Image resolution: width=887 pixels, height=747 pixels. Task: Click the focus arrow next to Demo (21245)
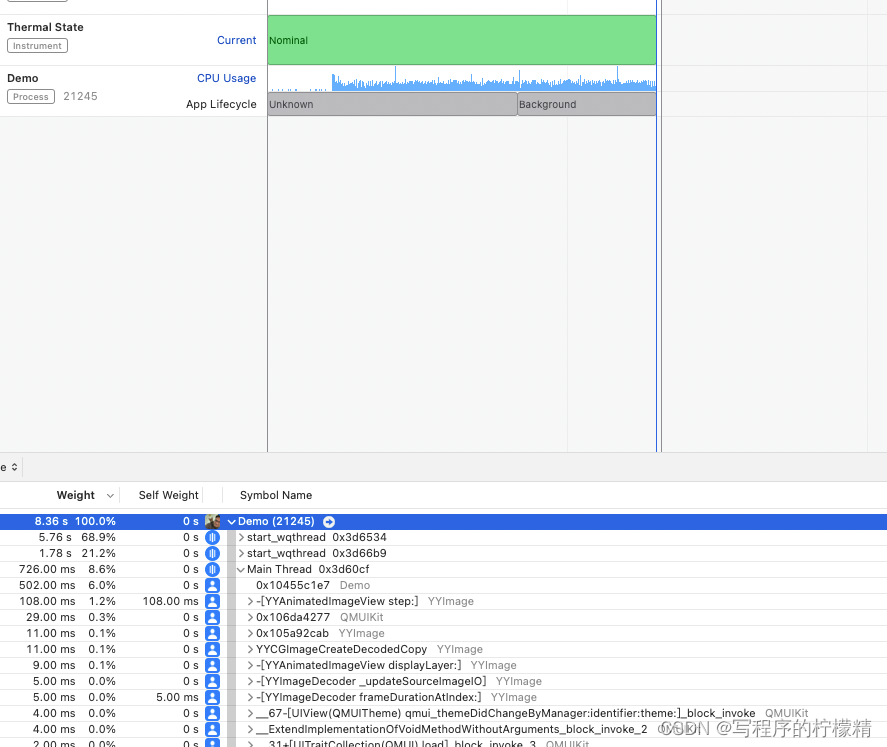329,521
